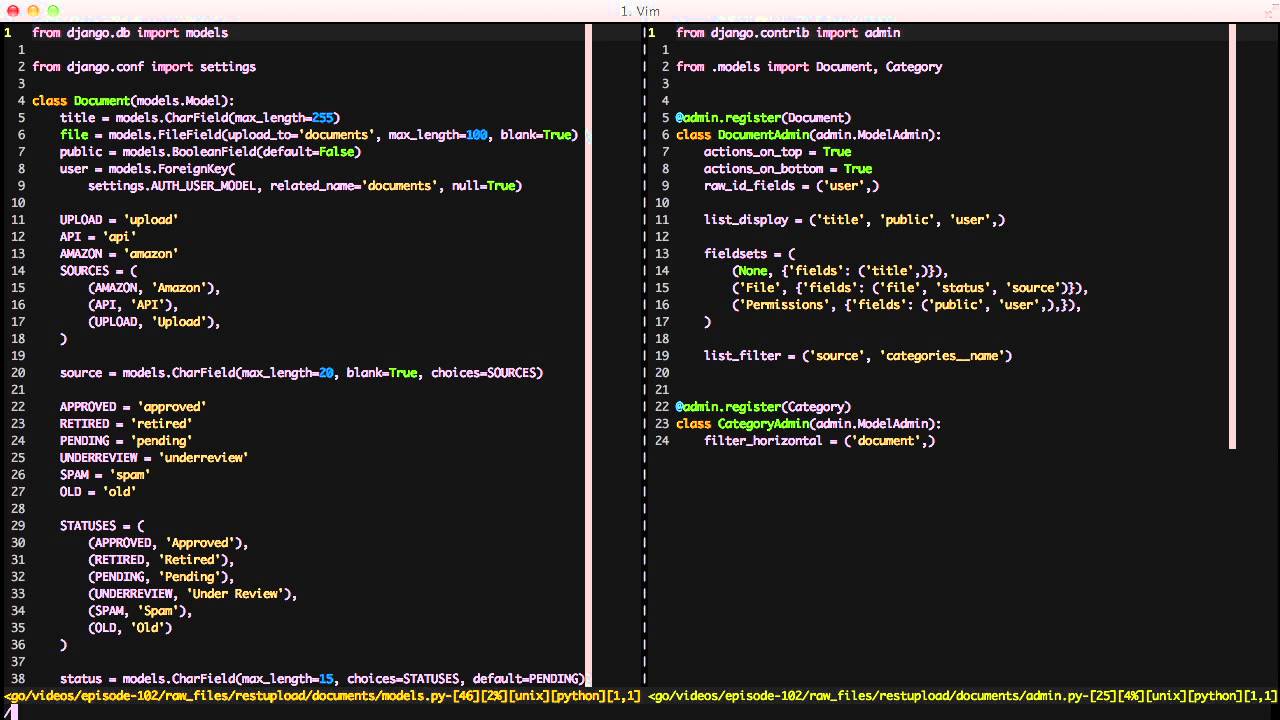
Task: Click the "RETIRED = 'retired'" line
Action: point(126,424)
